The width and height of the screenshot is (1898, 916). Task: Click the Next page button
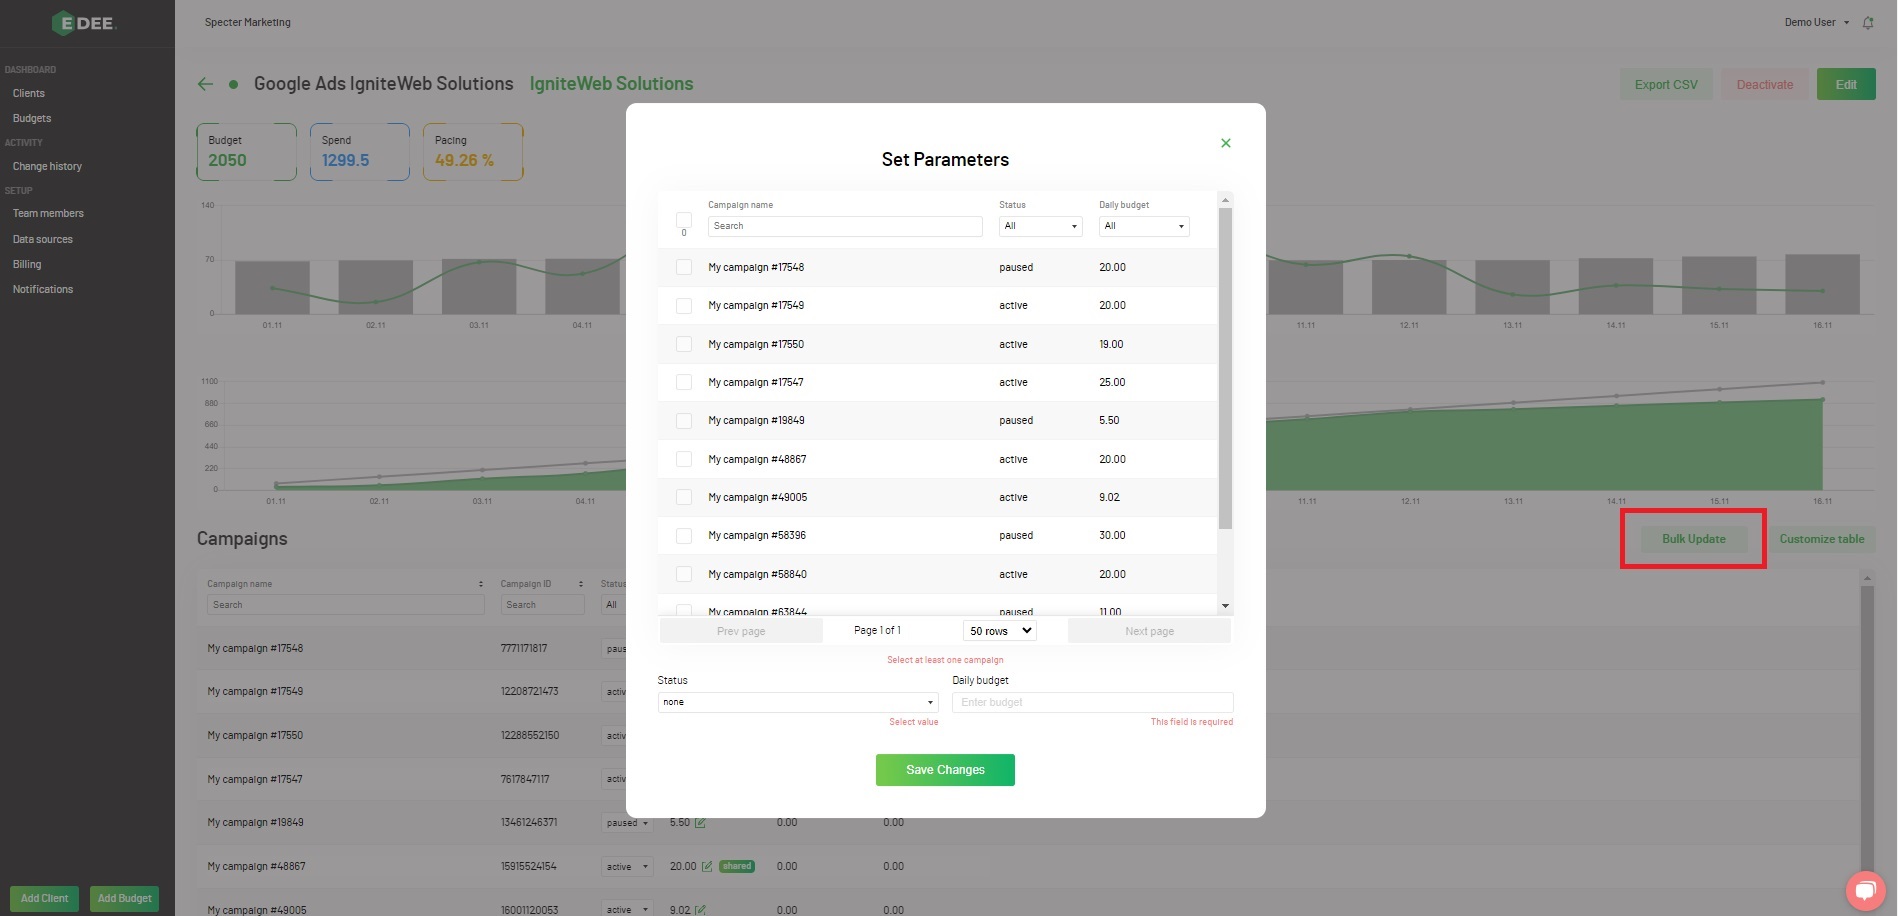[1149, 631]
